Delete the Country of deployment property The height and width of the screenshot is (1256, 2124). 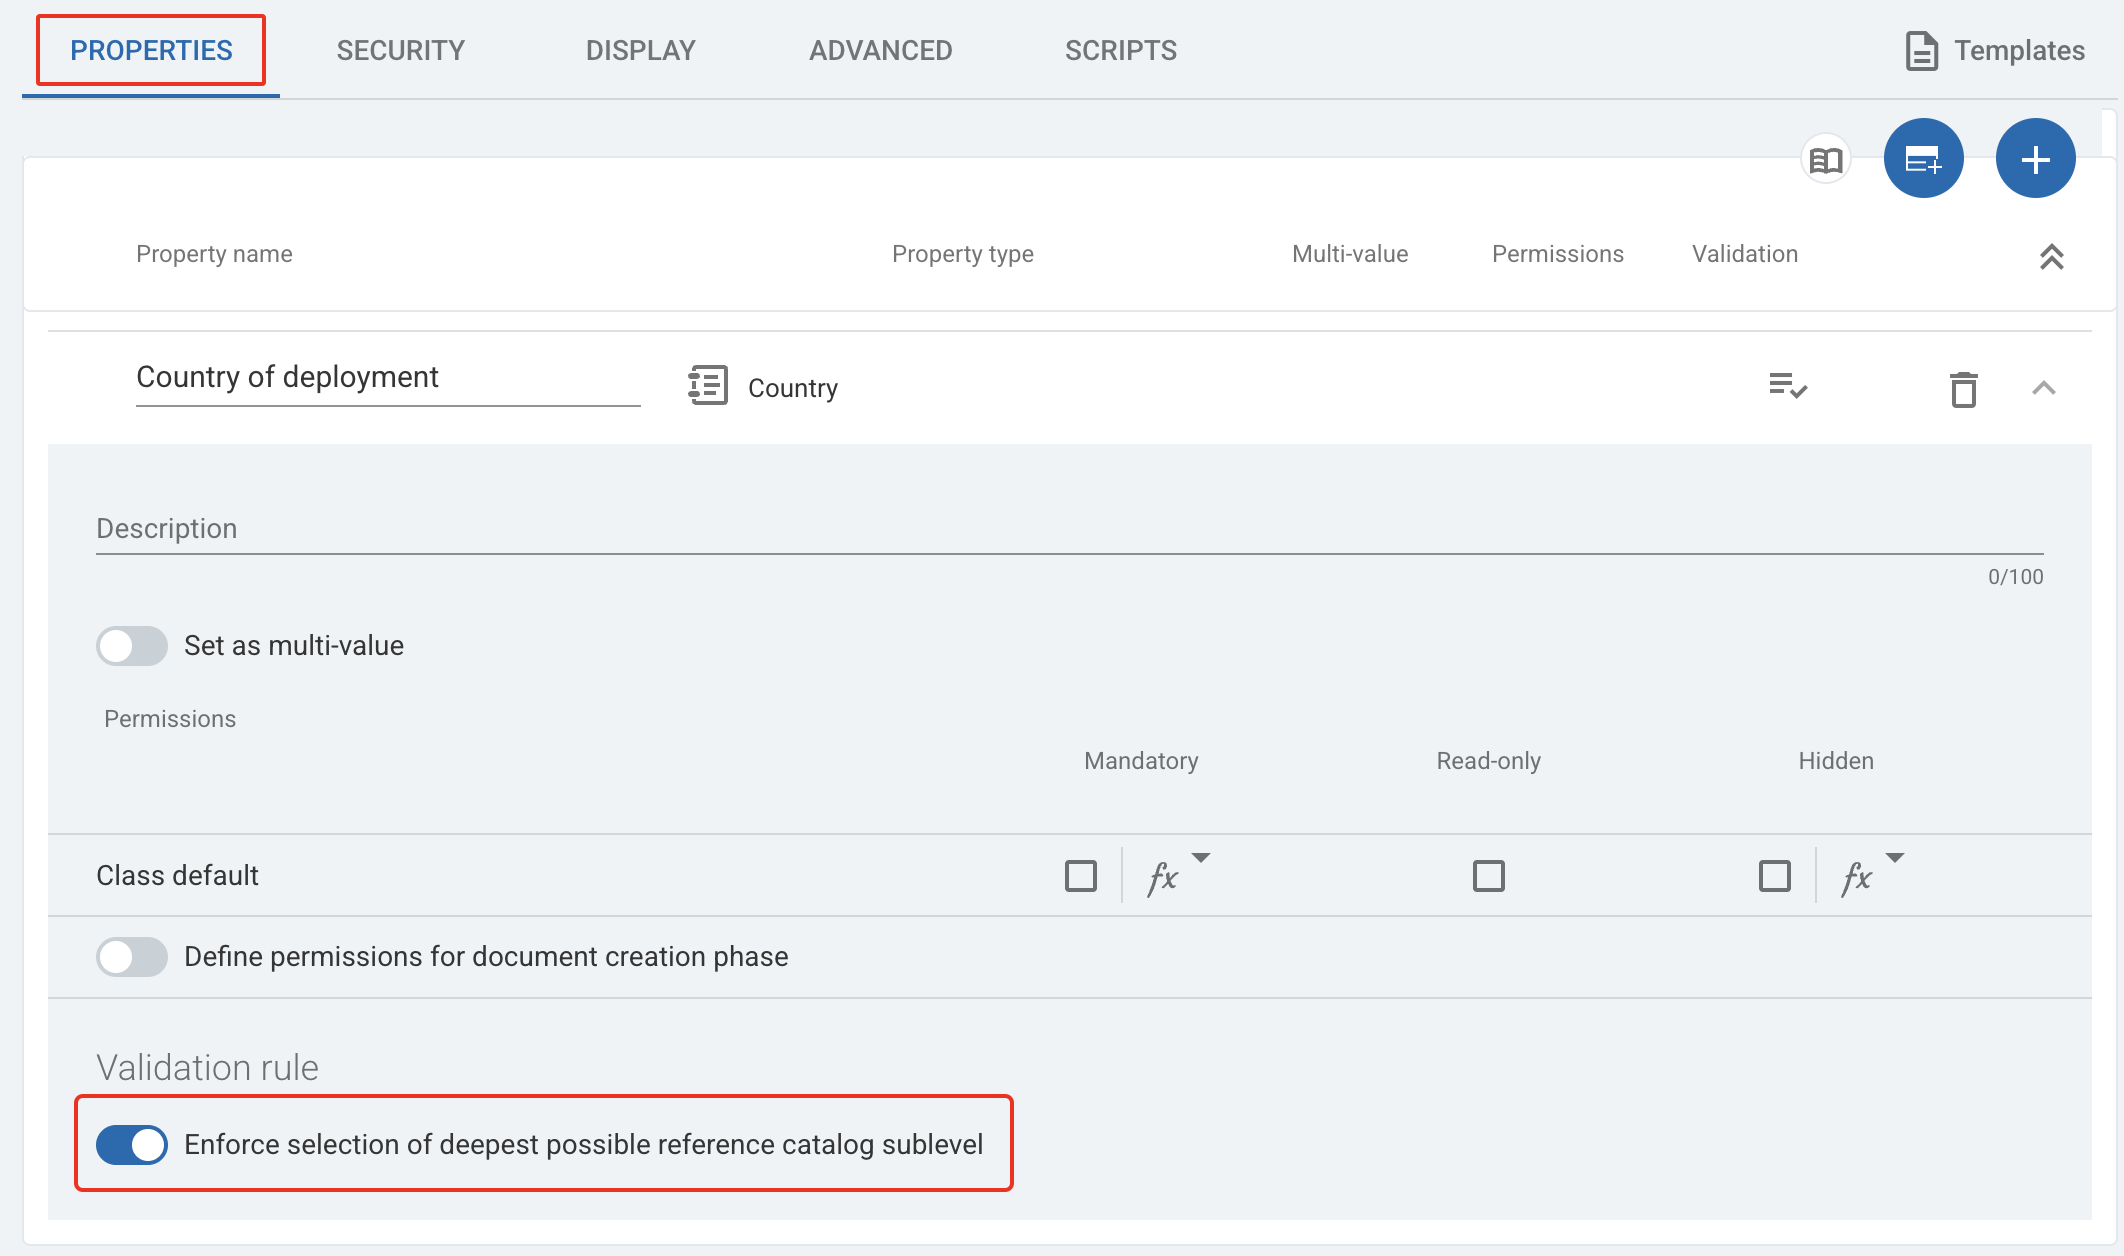pos(1964,389)
